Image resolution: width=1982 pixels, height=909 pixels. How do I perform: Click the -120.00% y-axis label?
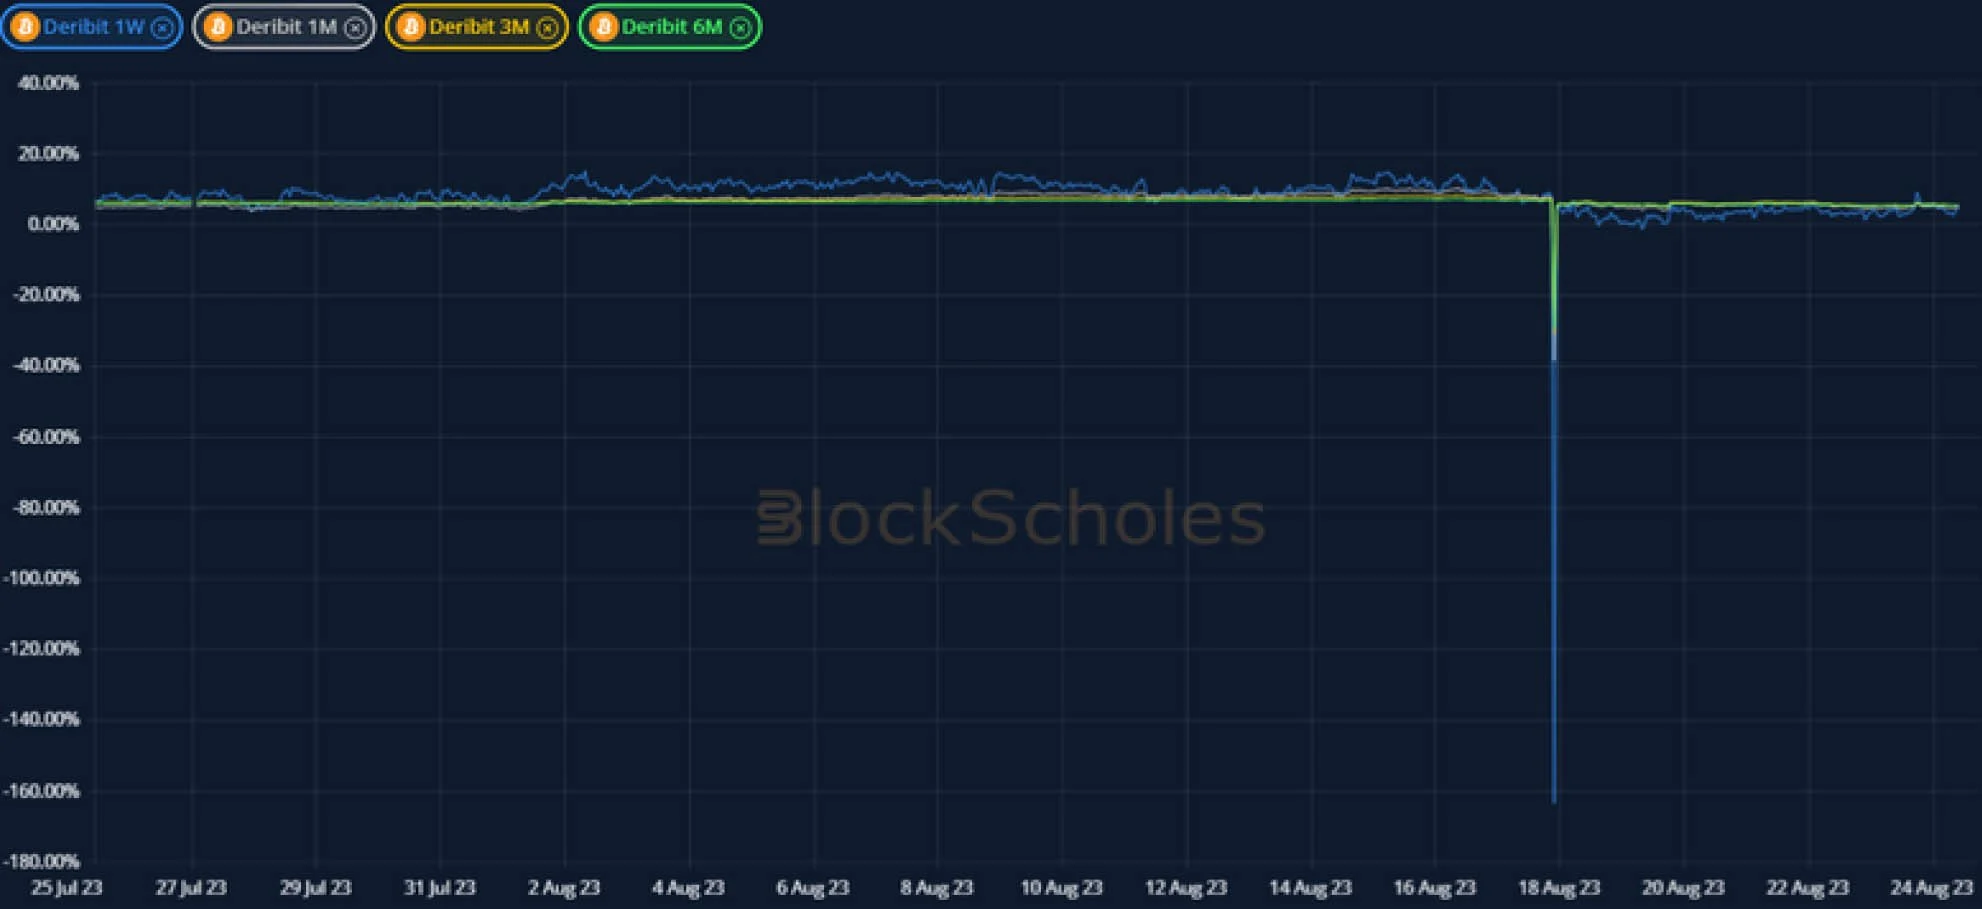click(42, 649)
